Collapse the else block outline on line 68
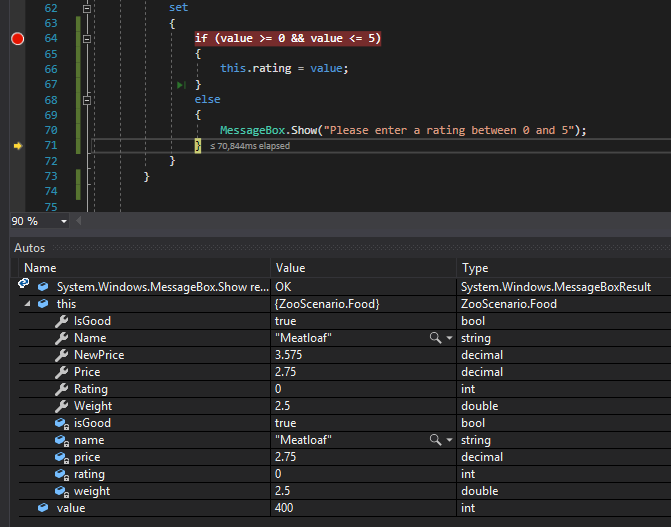The width and height of the screenshot is (671, 527). [x=87, y=100]
